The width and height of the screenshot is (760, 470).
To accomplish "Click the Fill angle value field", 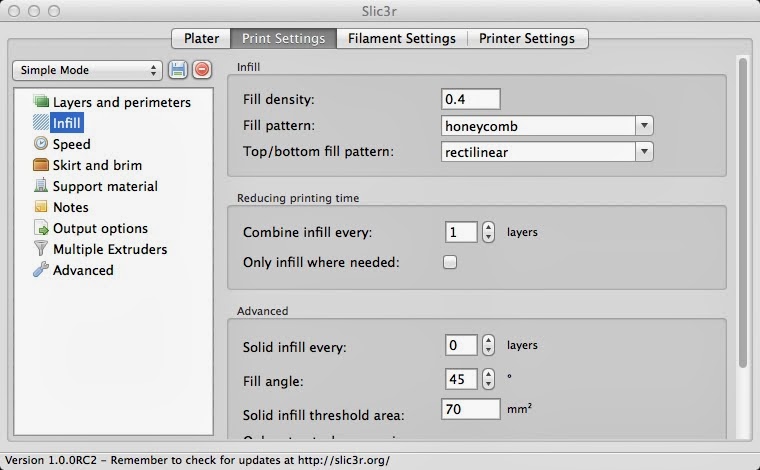I will click(461, 379).
